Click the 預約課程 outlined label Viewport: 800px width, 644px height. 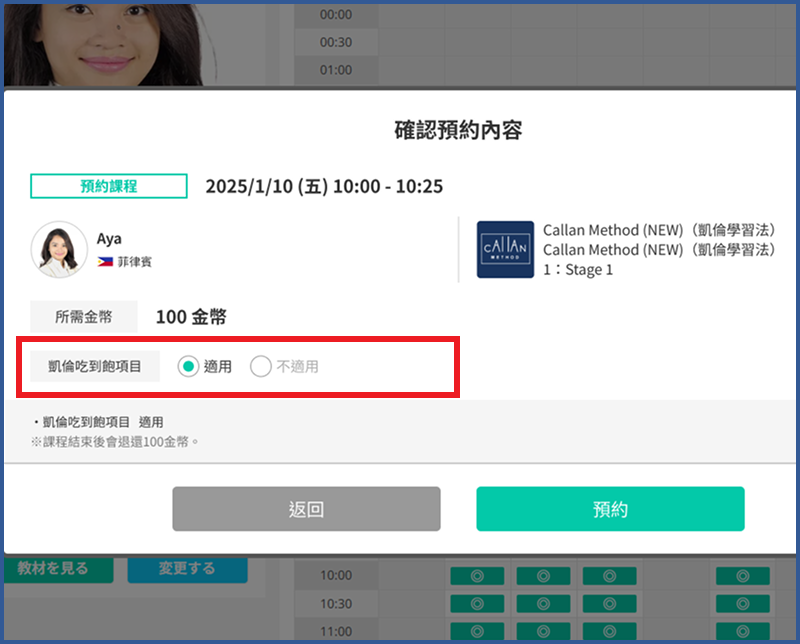[x=109, y=186]
